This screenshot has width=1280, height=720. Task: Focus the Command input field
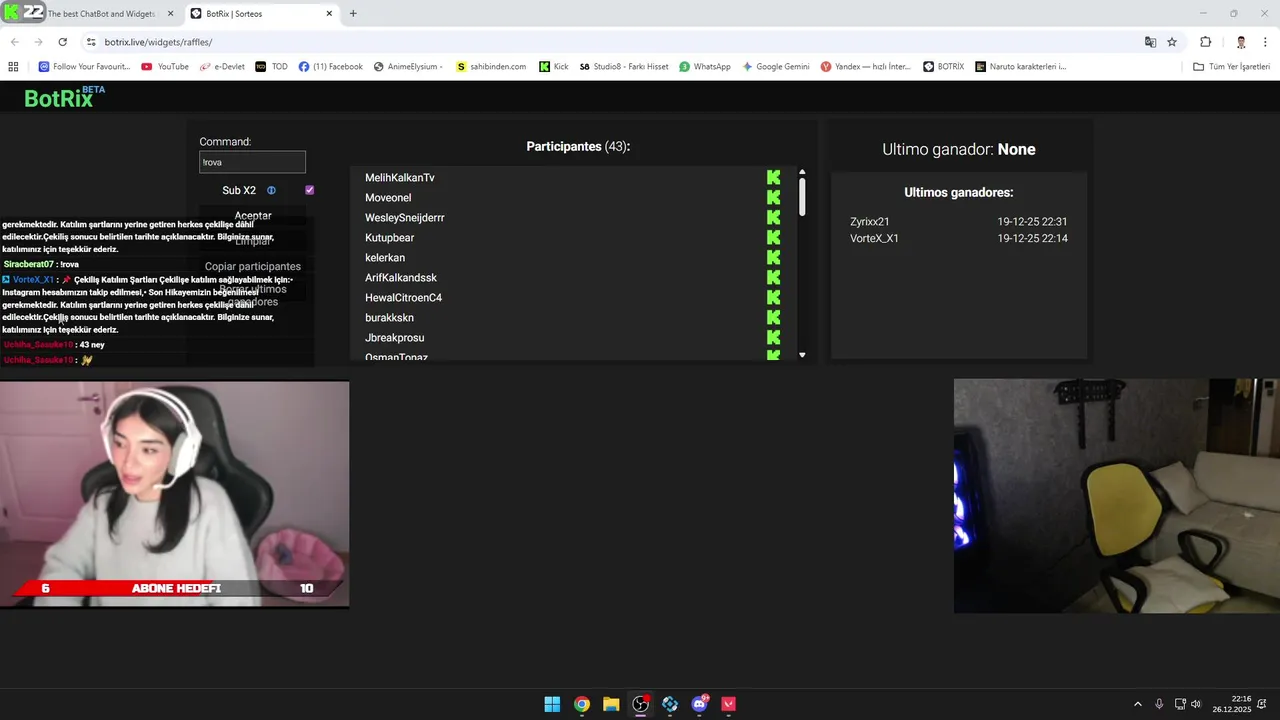tap(252, 162)
